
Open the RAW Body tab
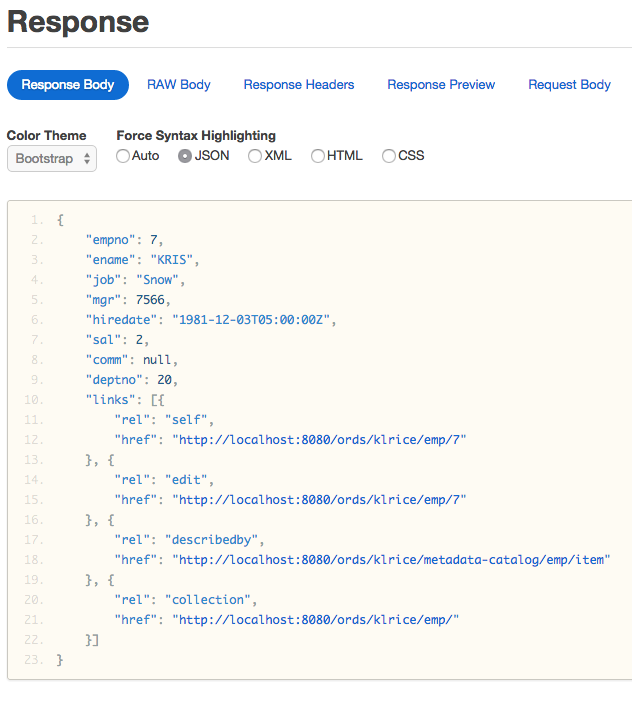pos(179,85)
